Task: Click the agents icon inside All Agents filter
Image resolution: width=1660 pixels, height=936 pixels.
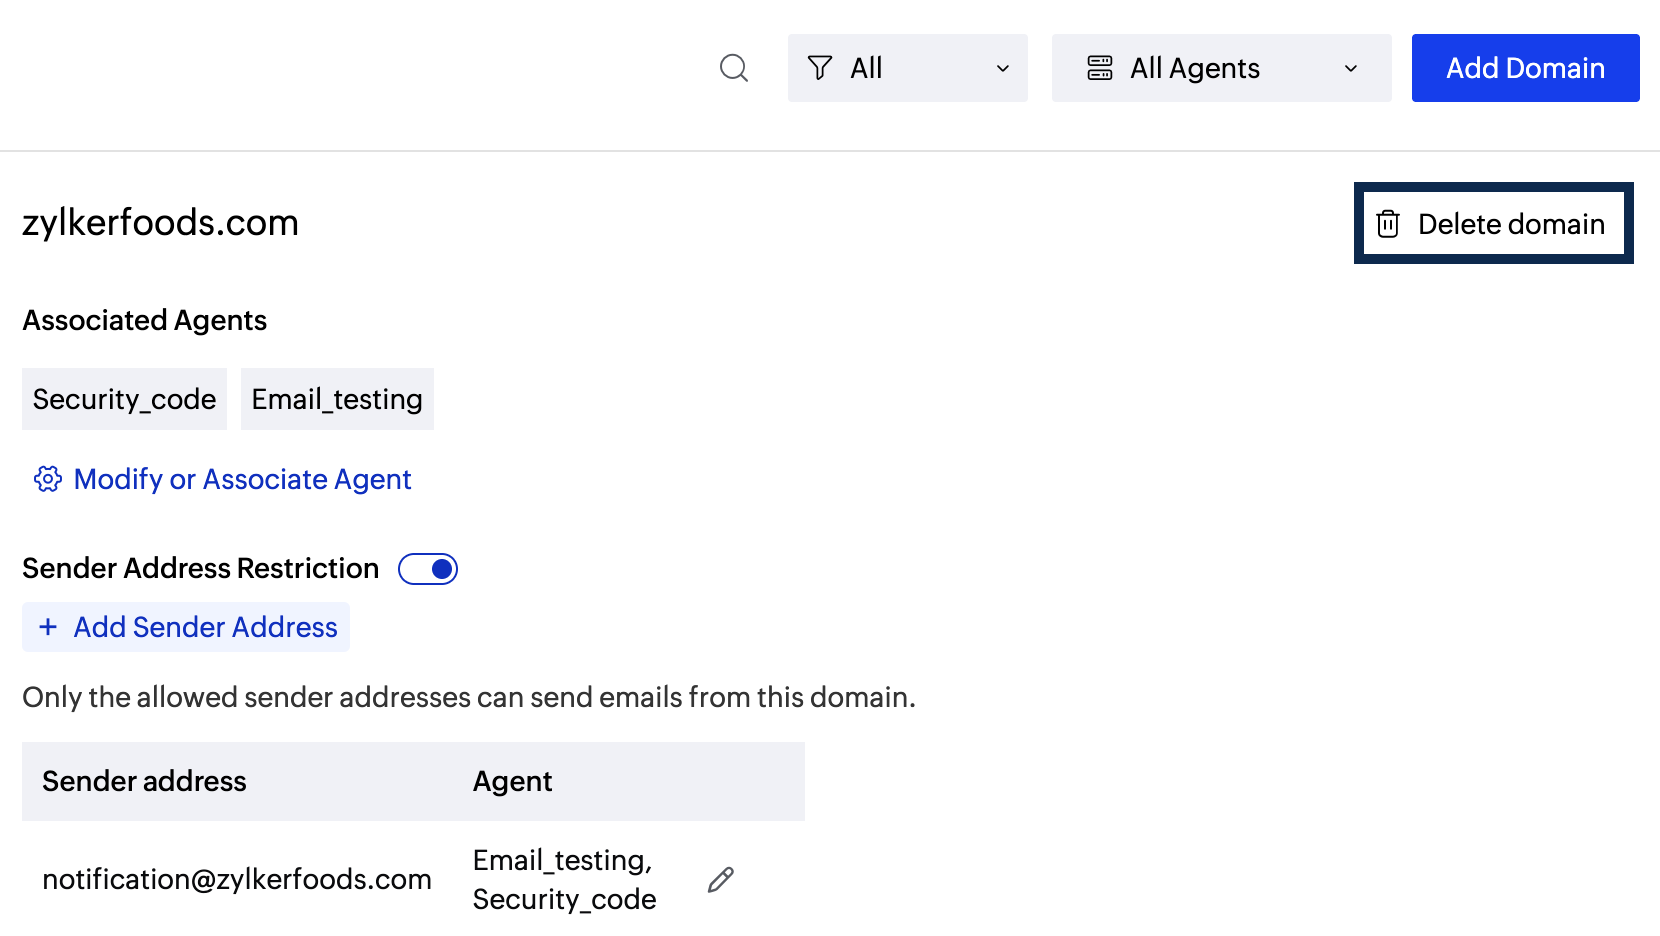Action: 1100,67
